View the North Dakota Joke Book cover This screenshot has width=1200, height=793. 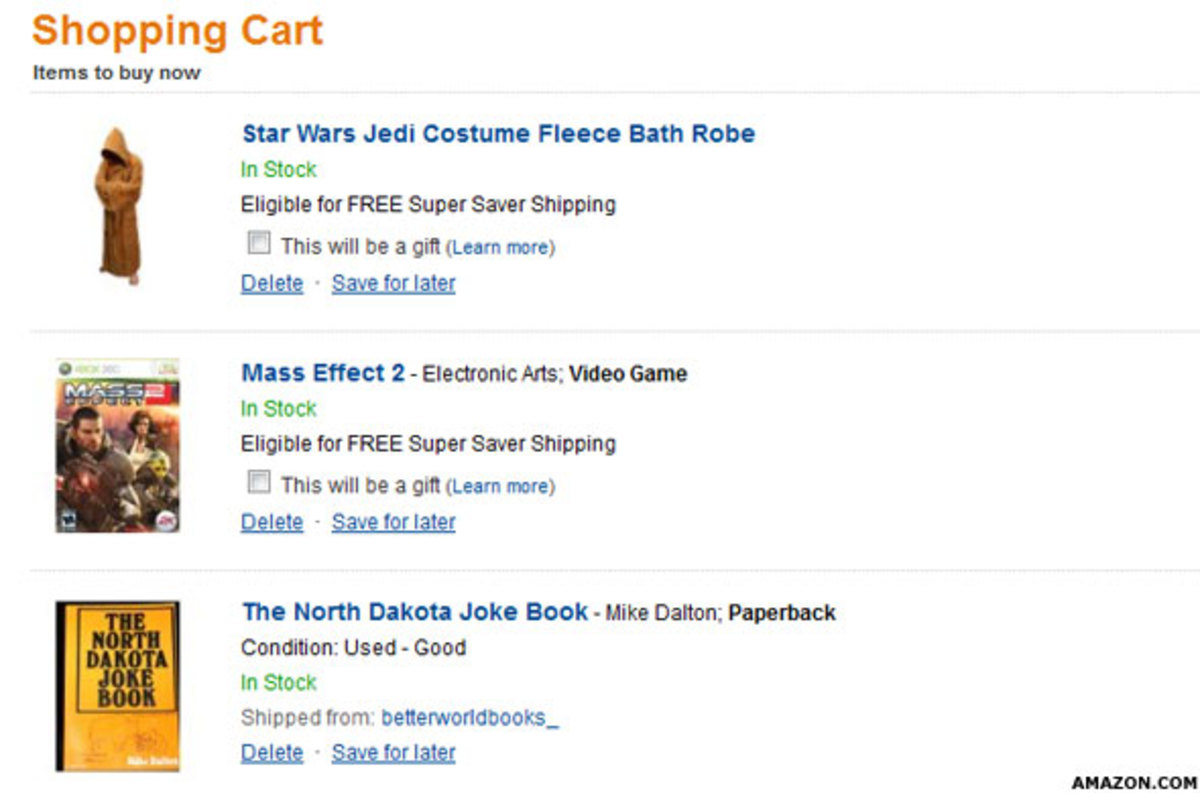[x=118, y=686]
